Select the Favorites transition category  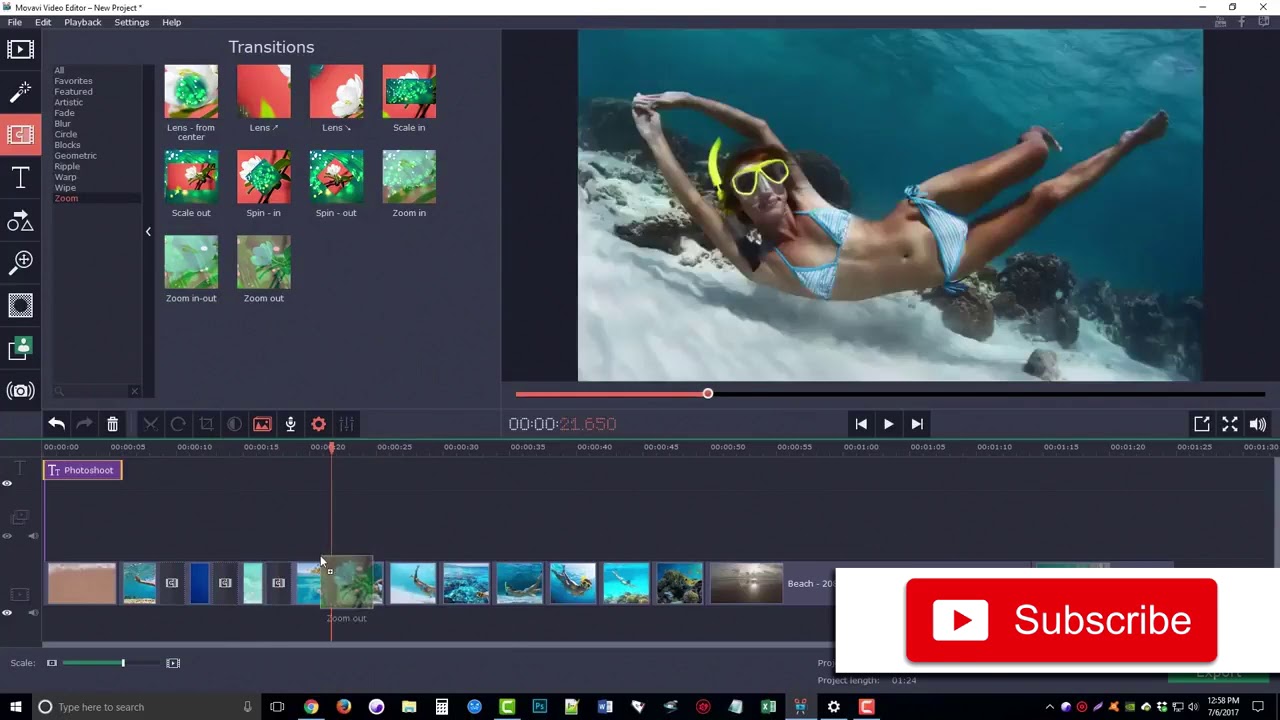coord(73,81)
